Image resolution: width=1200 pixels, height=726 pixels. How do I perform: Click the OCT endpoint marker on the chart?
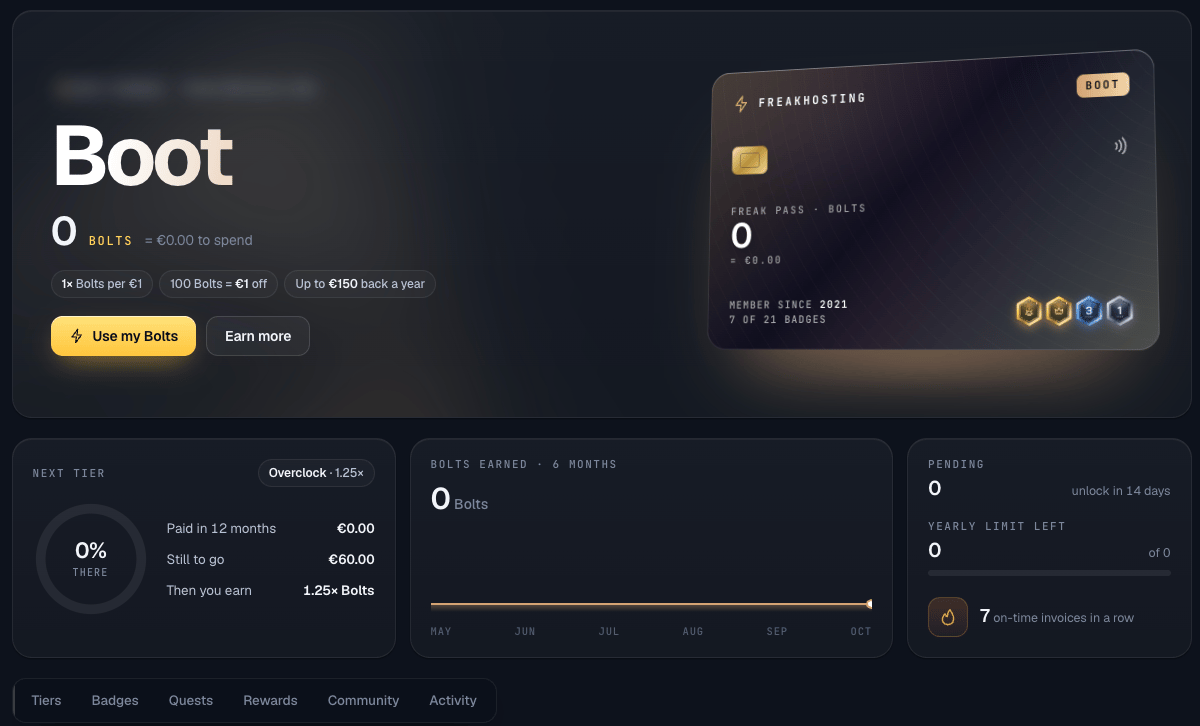869,604
